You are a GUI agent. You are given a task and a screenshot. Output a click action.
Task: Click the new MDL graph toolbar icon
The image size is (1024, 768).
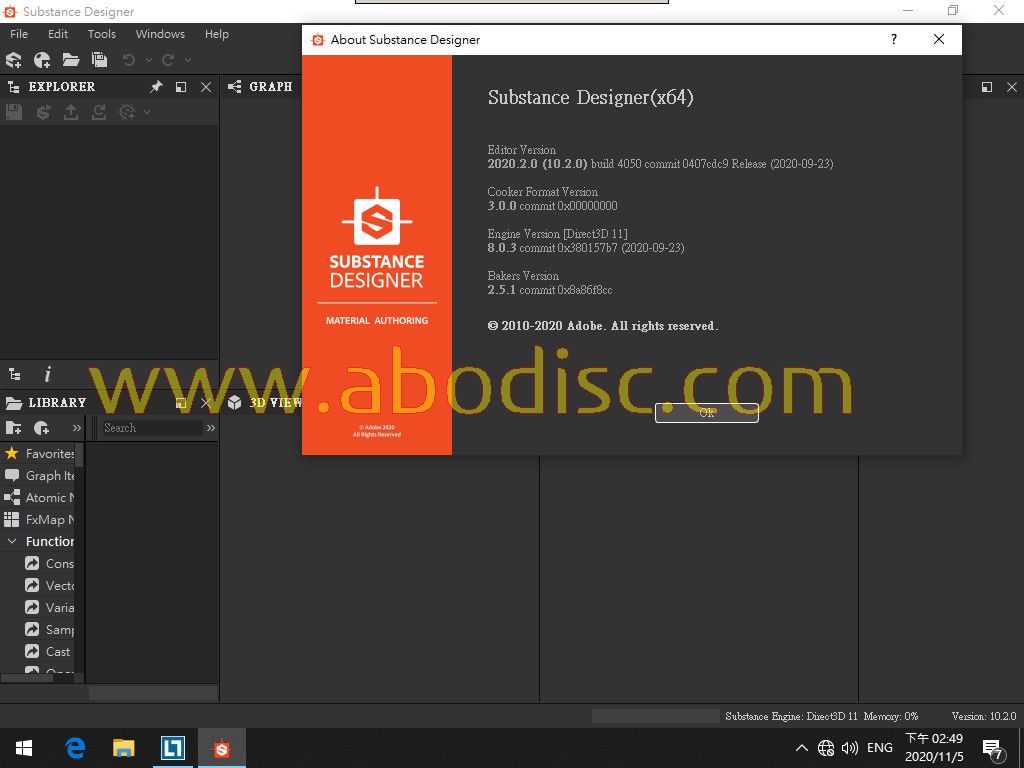[42, 60]
